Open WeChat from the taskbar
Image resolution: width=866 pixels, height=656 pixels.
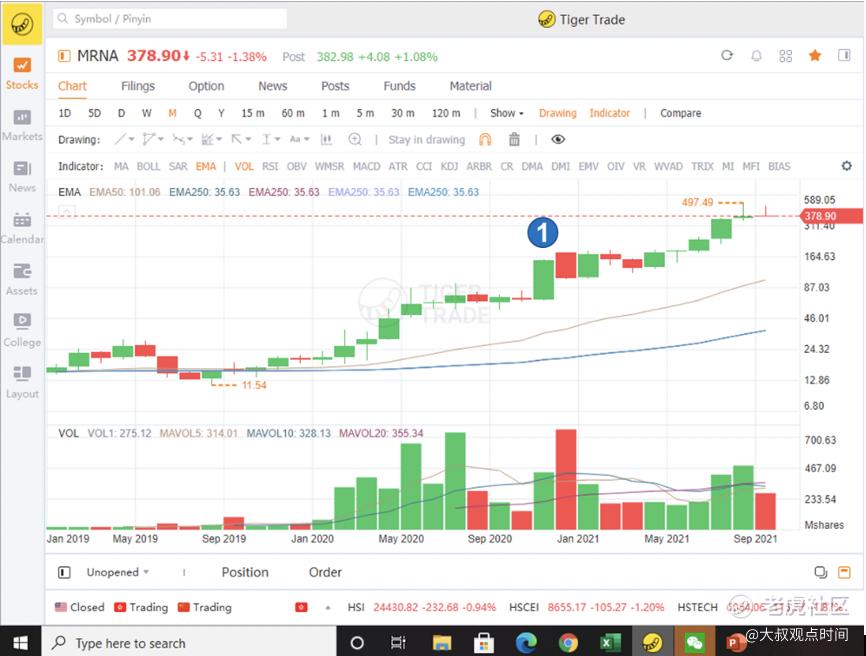click(694, 643)
